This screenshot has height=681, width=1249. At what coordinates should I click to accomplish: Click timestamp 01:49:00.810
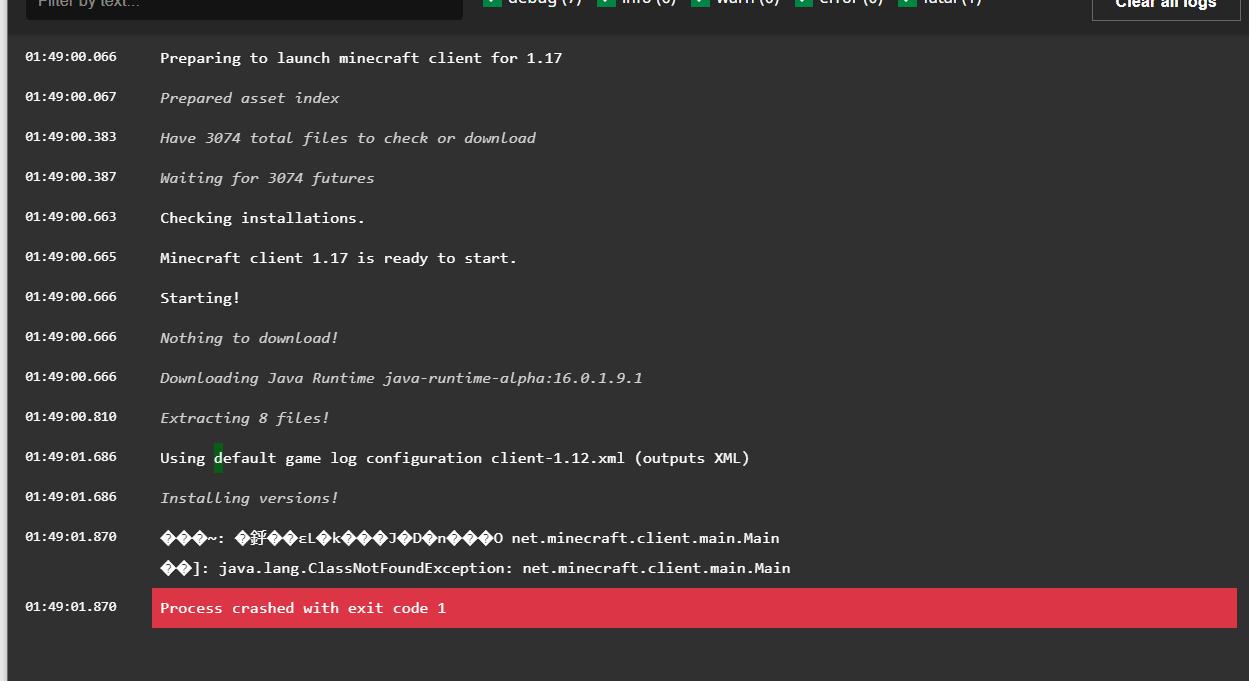pyautogui.click(x=71, y=417)
